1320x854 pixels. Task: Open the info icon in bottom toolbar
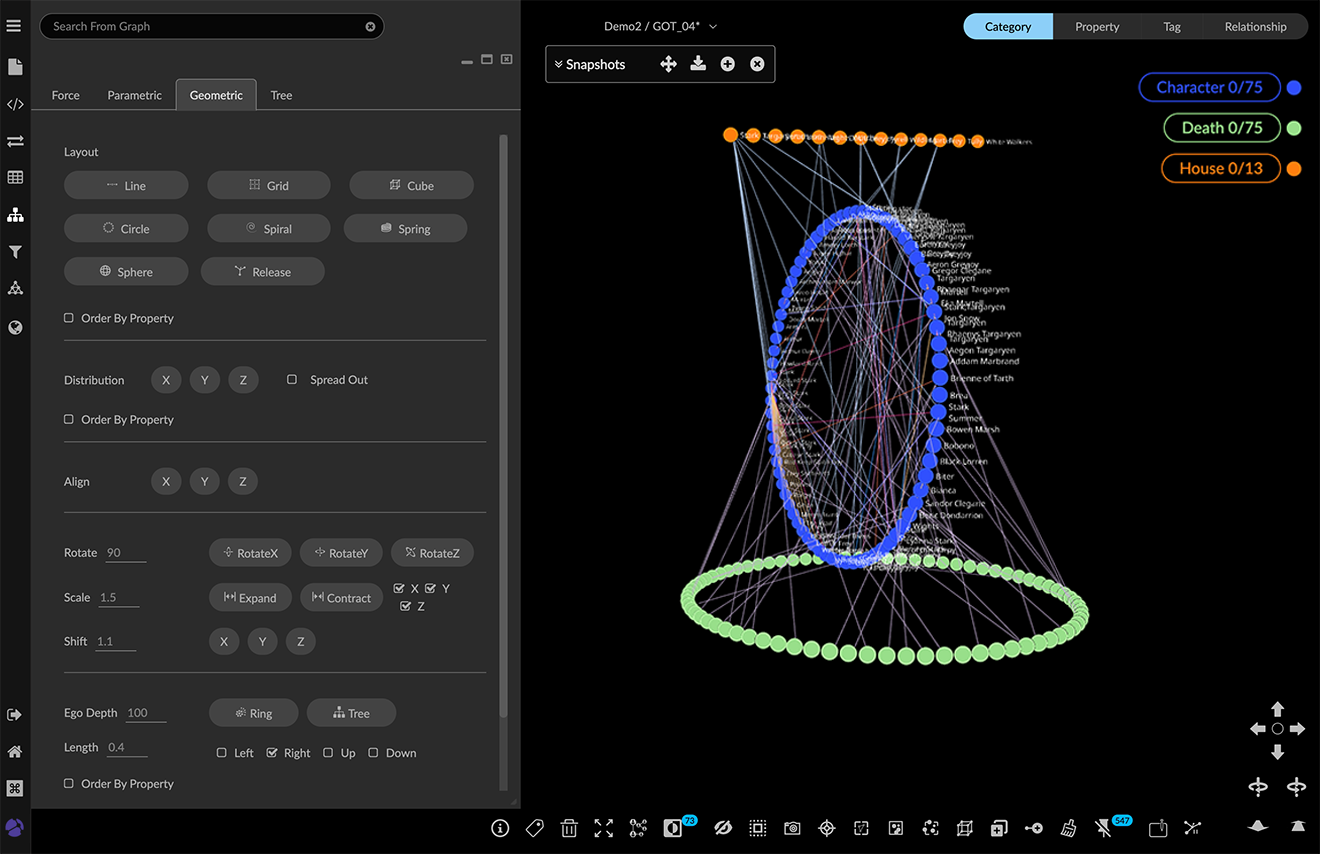pos(501,828)
